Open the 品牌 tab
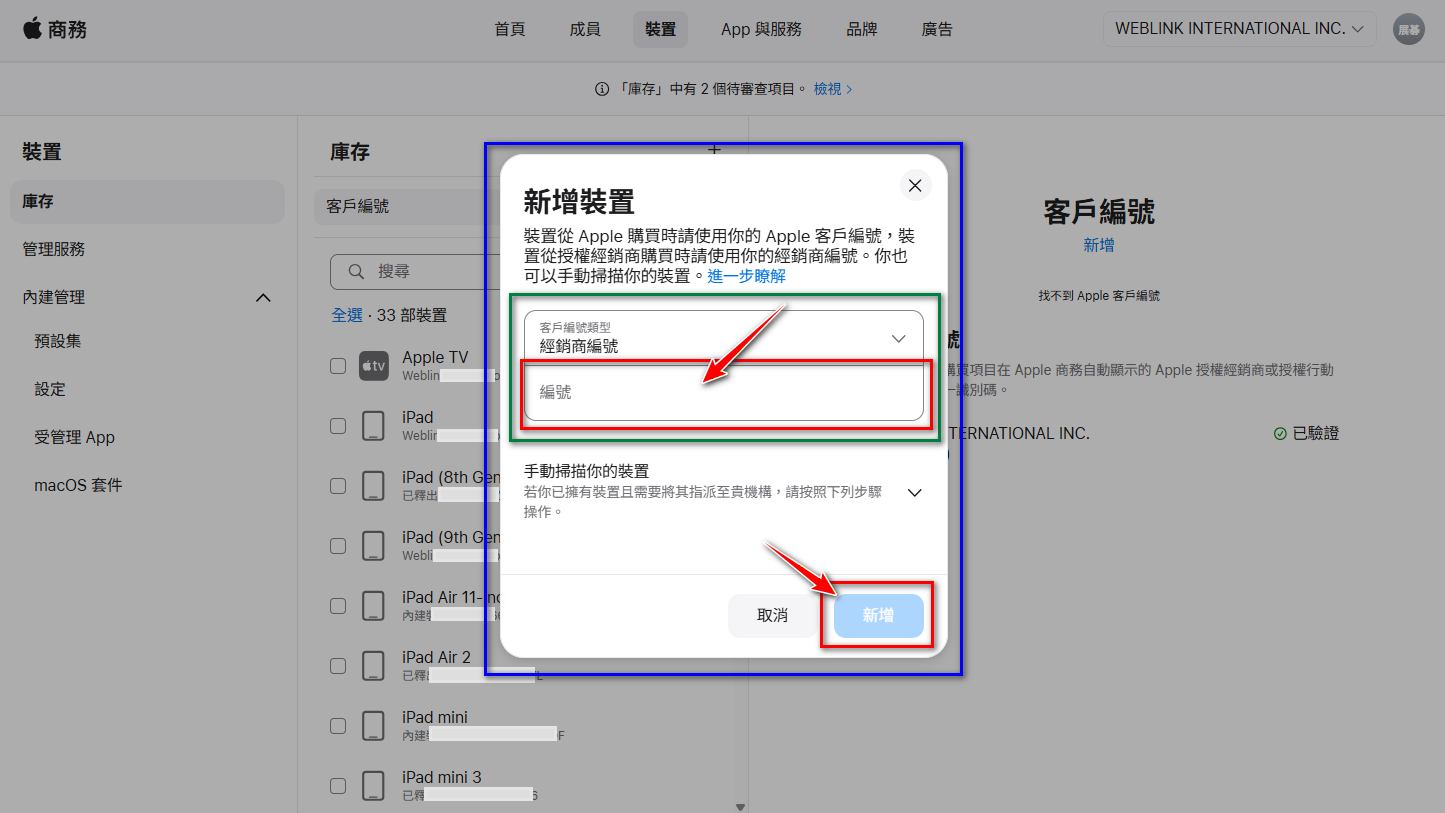 click(862, 29)
